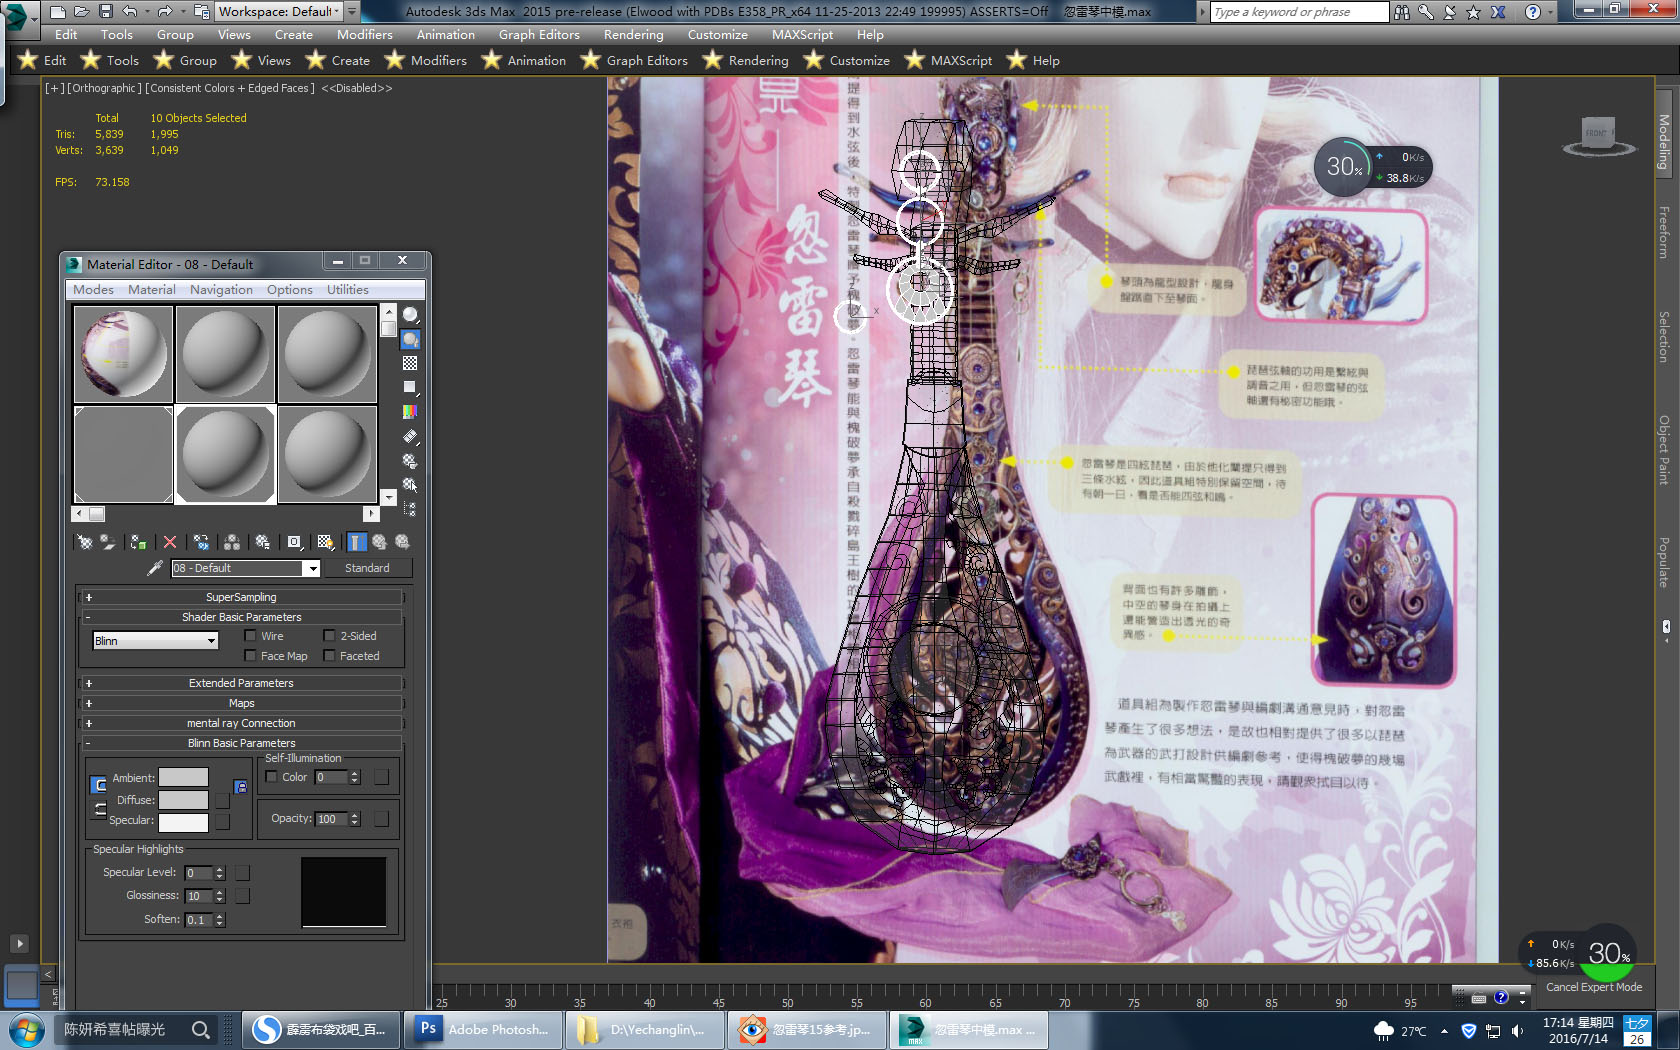Toggle the Show End Result icon
The image size is (1680, 1050).
tap(357, 542)
